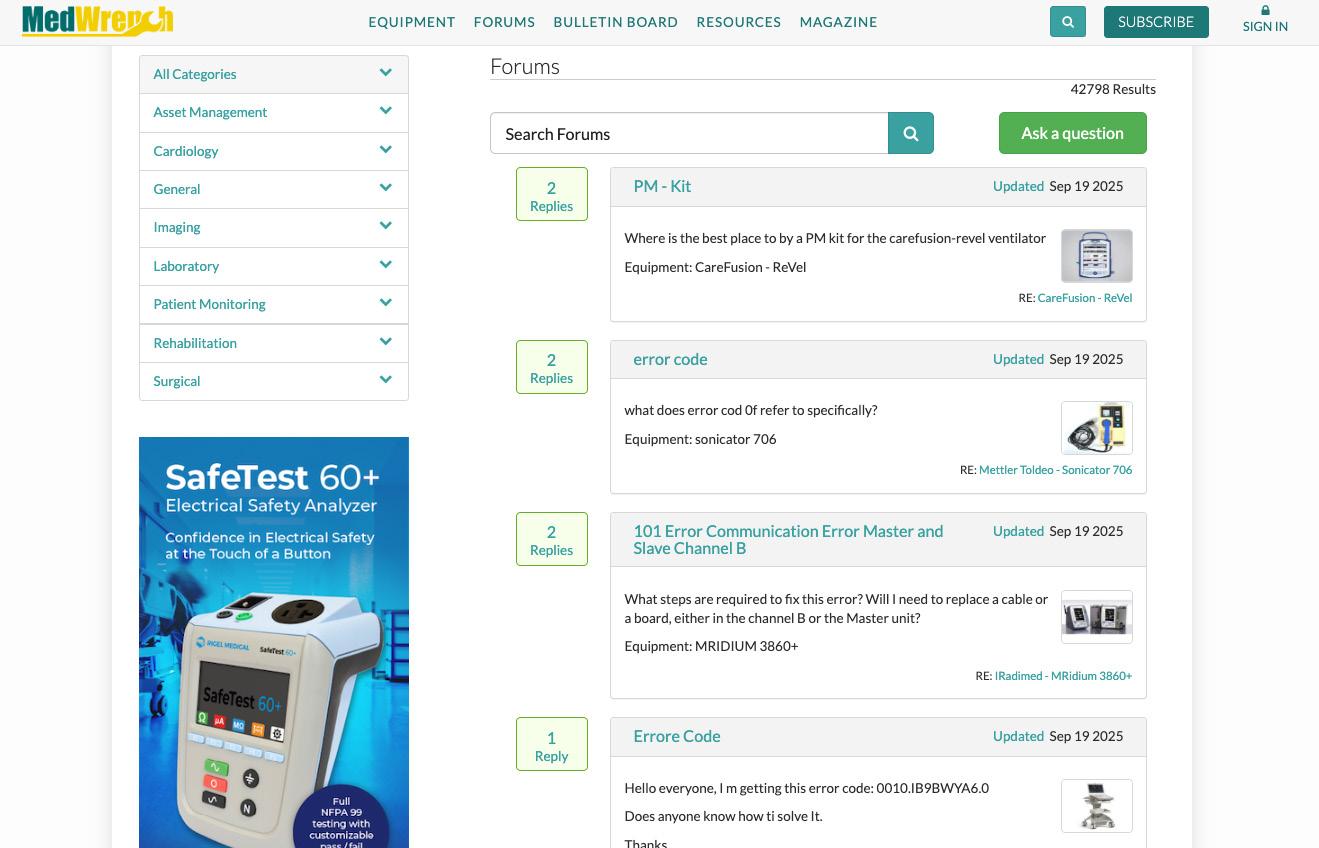
Task: Expand the Rehabilitation category chevron
Action: click(385, 342)
